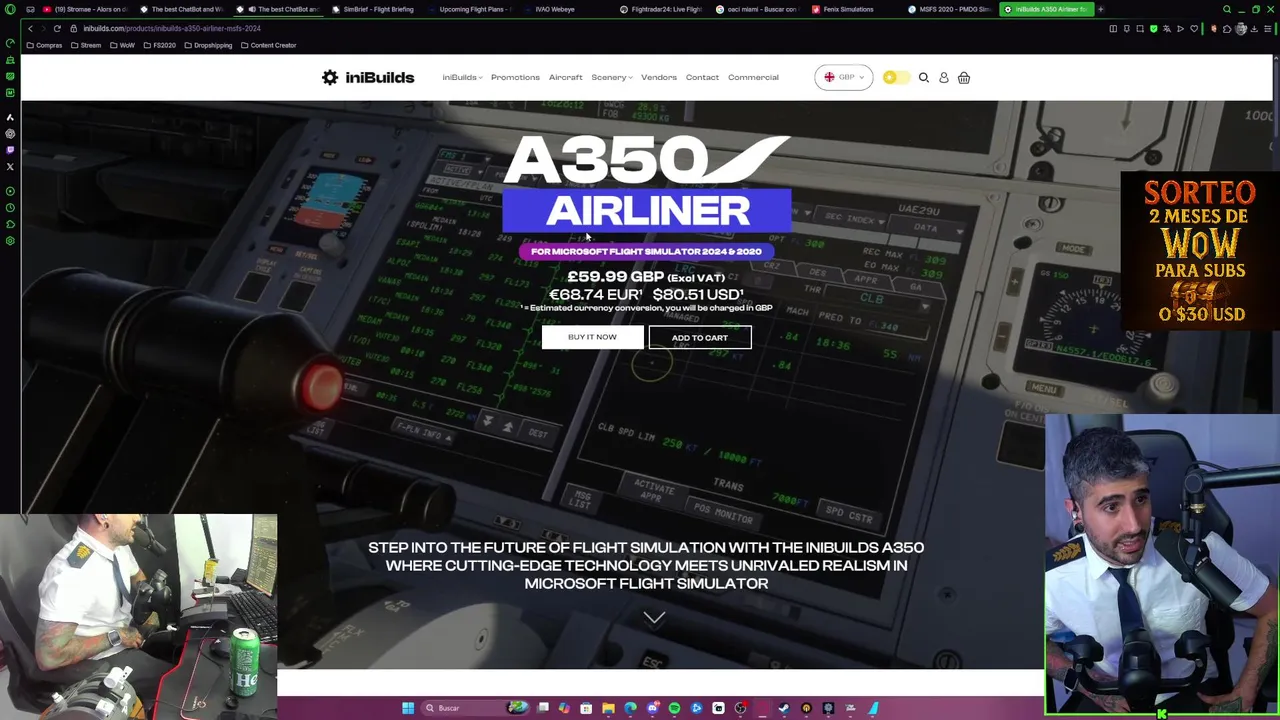Open Microsoft Edge from the taskbar
The image size is (1280, 720).
click(x=630, y=708)
